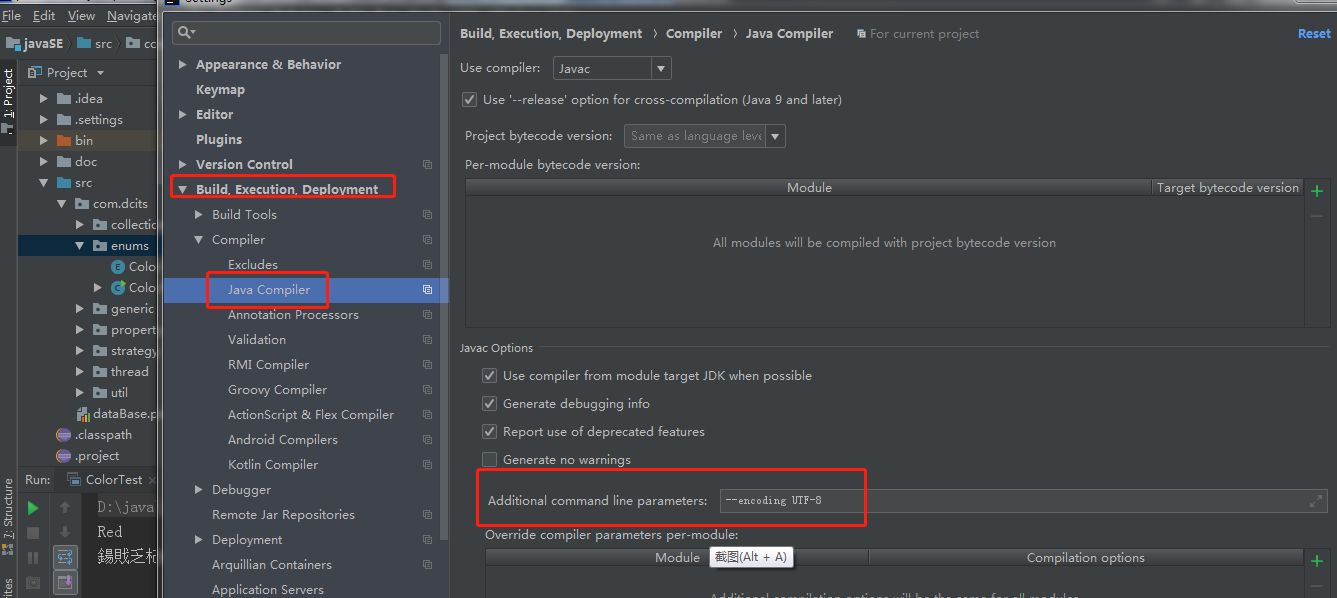Click the Reset link in top right corner
Viewport: 1337px width, 598px height.
[1313, 33]
